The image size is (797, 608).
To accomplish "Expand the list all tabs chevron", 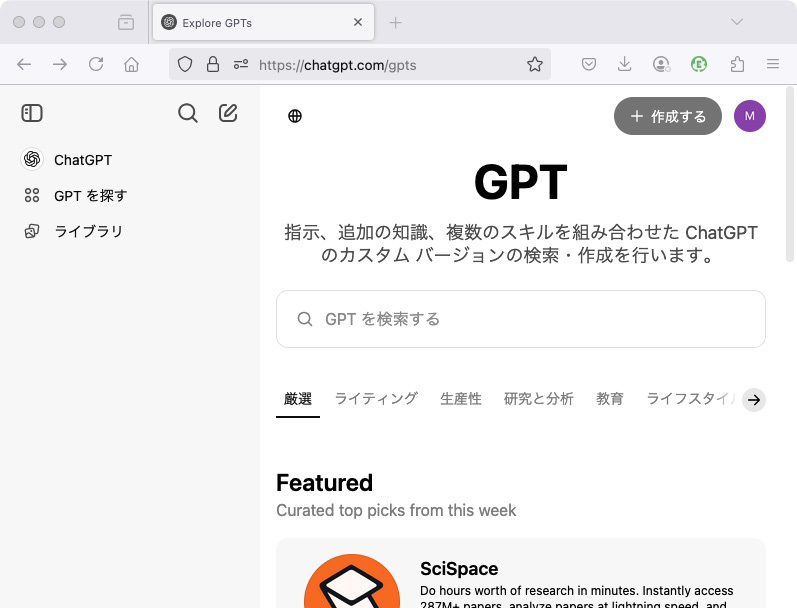I will pos(737,22).
